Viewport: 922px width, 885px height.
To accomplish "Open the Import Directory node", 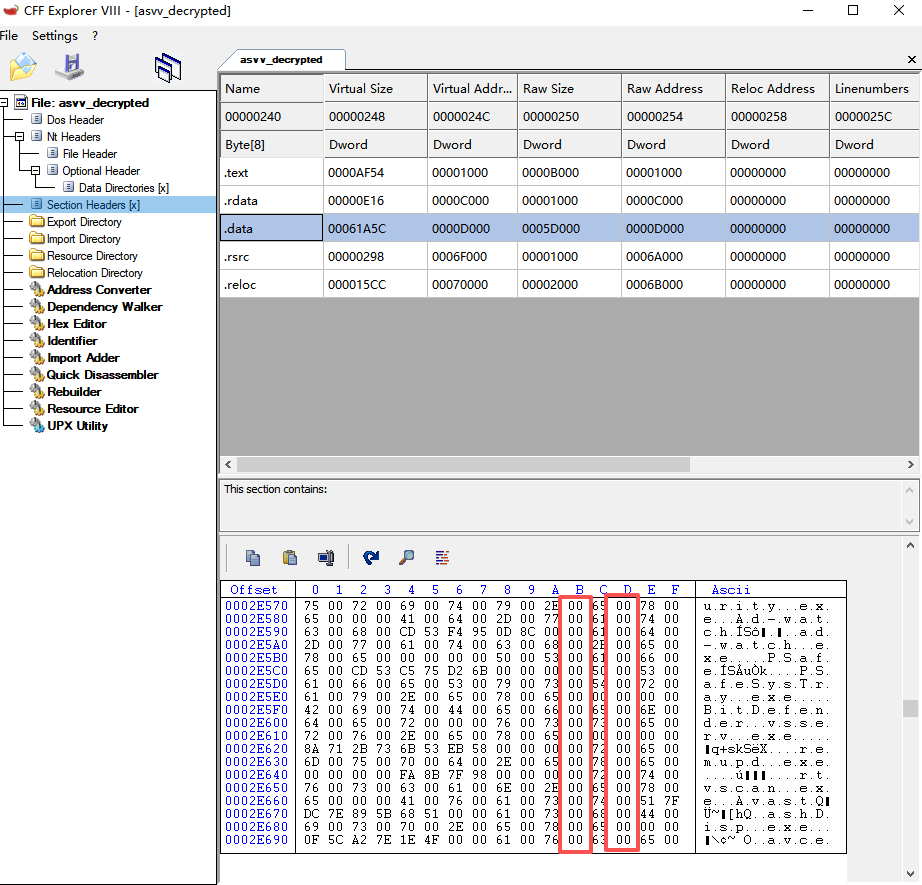I will point(83,239).
